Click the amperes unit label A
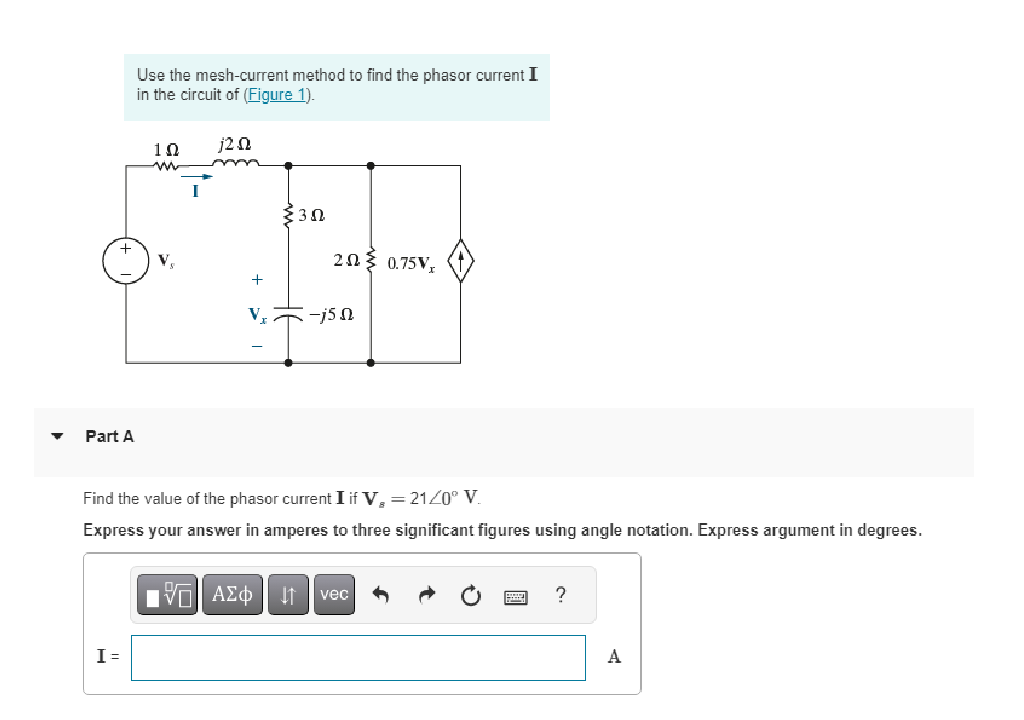 point(613,657)
